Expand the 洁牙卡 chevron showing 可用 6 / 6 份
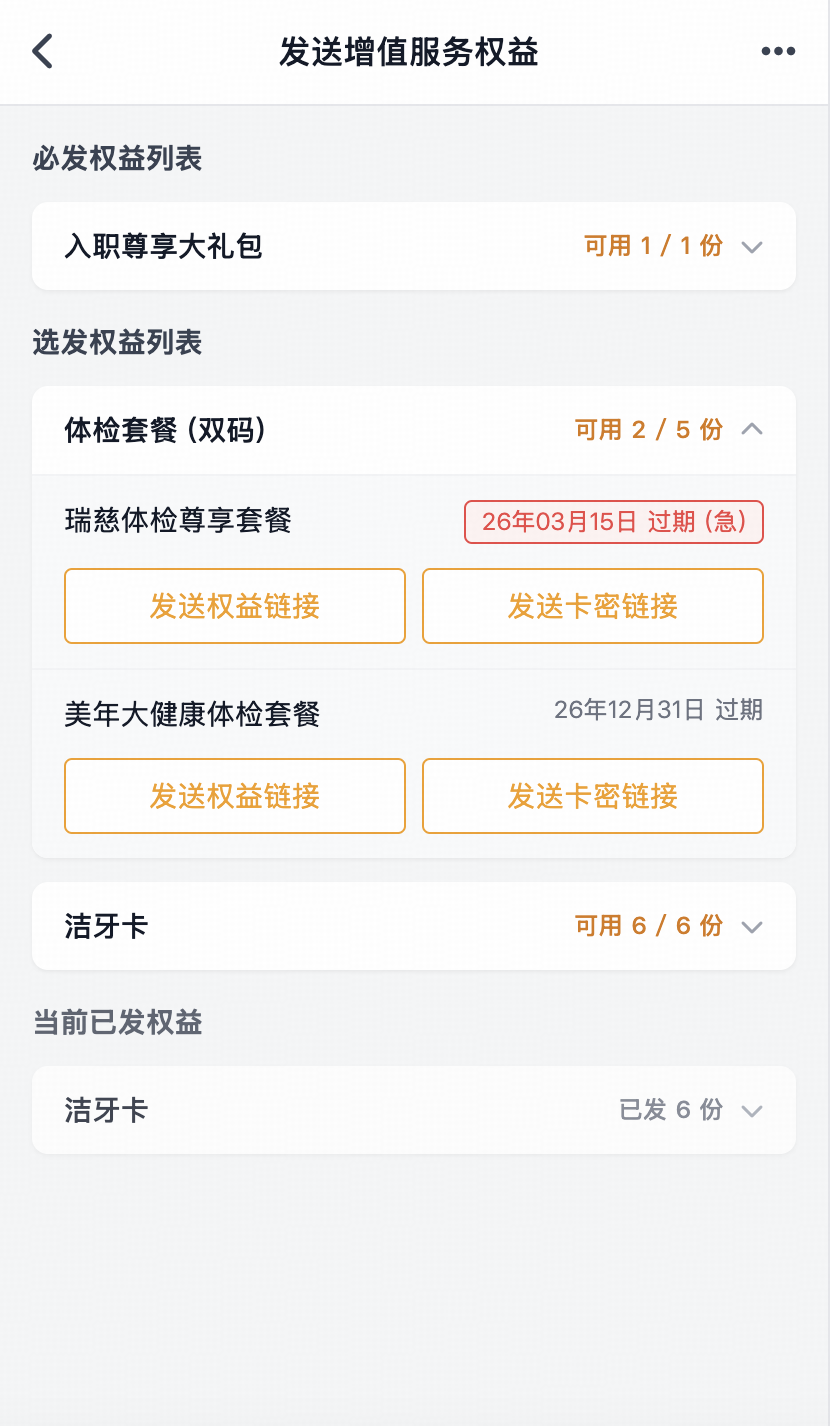The height and width of the screenshot is (1426, 830). [752, 927]
